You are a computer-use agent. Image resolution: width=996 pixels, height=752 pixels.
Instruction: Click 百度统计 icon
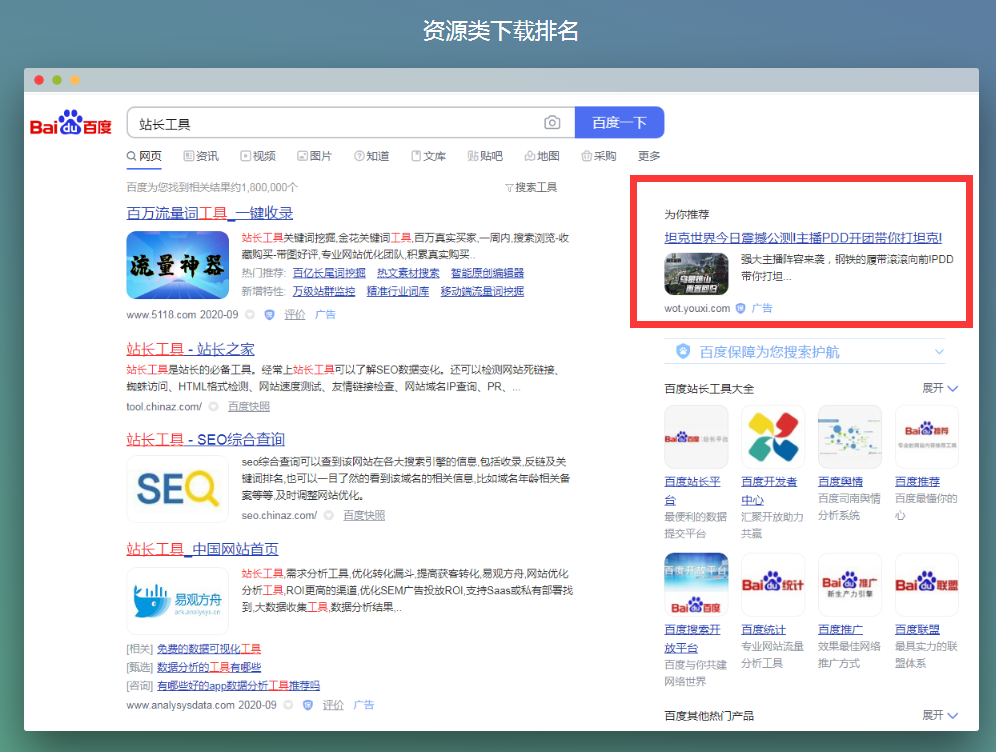click(x=773, y=584)
